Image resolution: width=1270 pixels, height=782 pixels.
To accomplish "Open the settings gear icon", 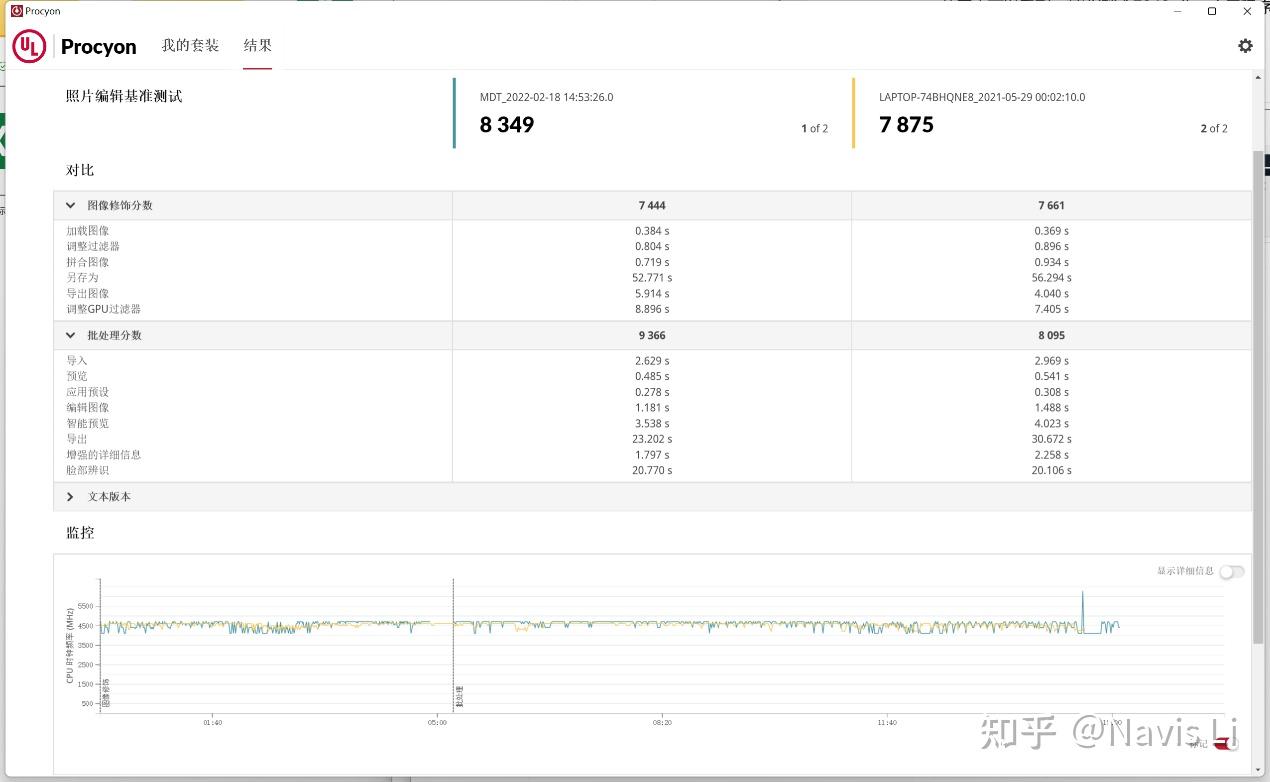I will tap(1245, 46).
